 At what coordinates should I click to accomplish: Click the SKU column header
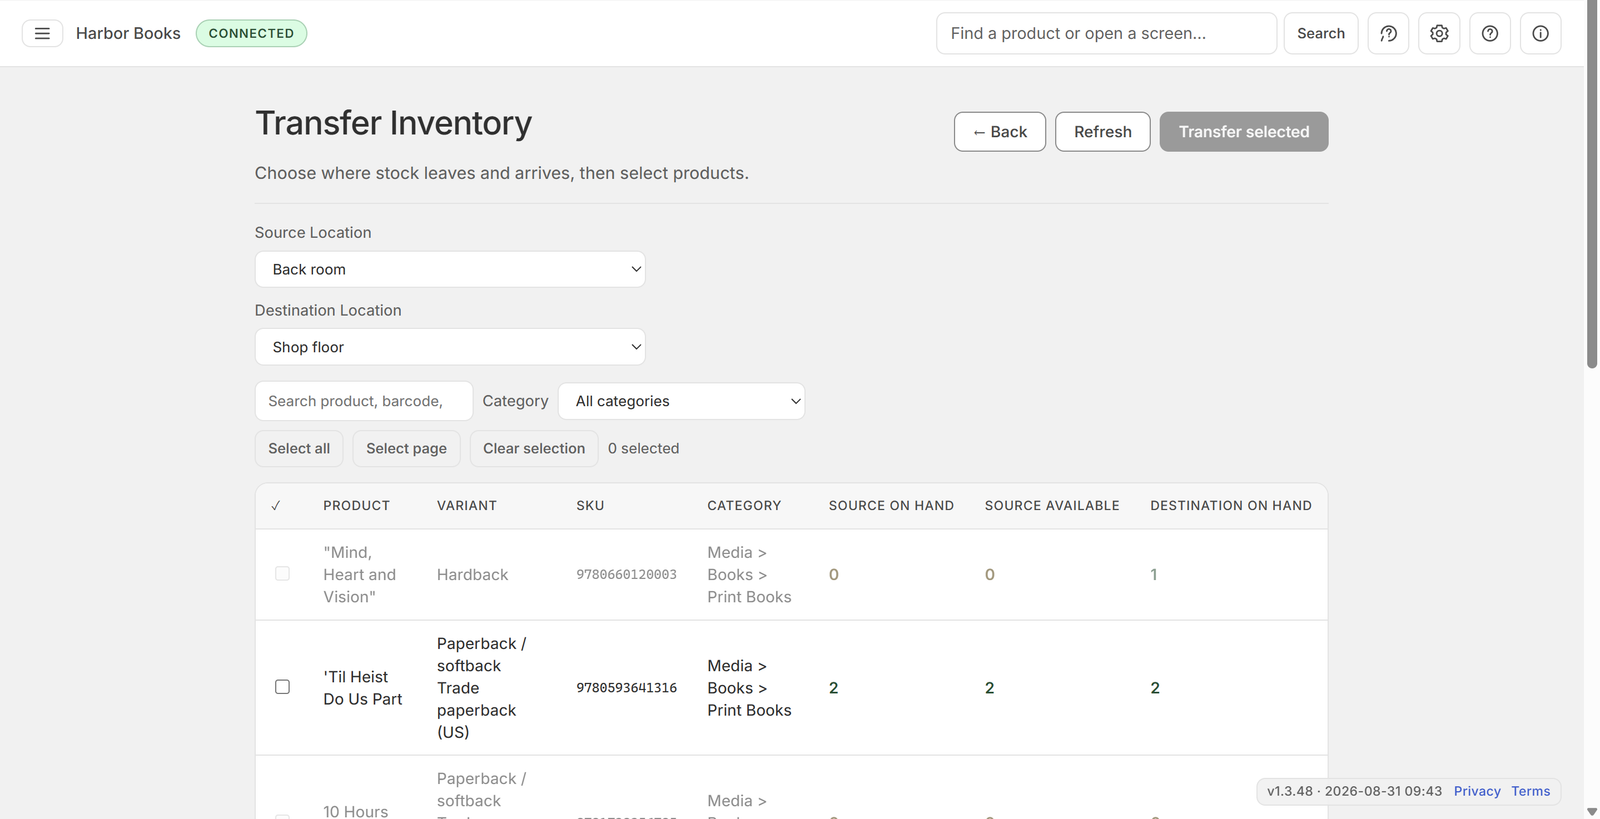(x=590, y=506)
